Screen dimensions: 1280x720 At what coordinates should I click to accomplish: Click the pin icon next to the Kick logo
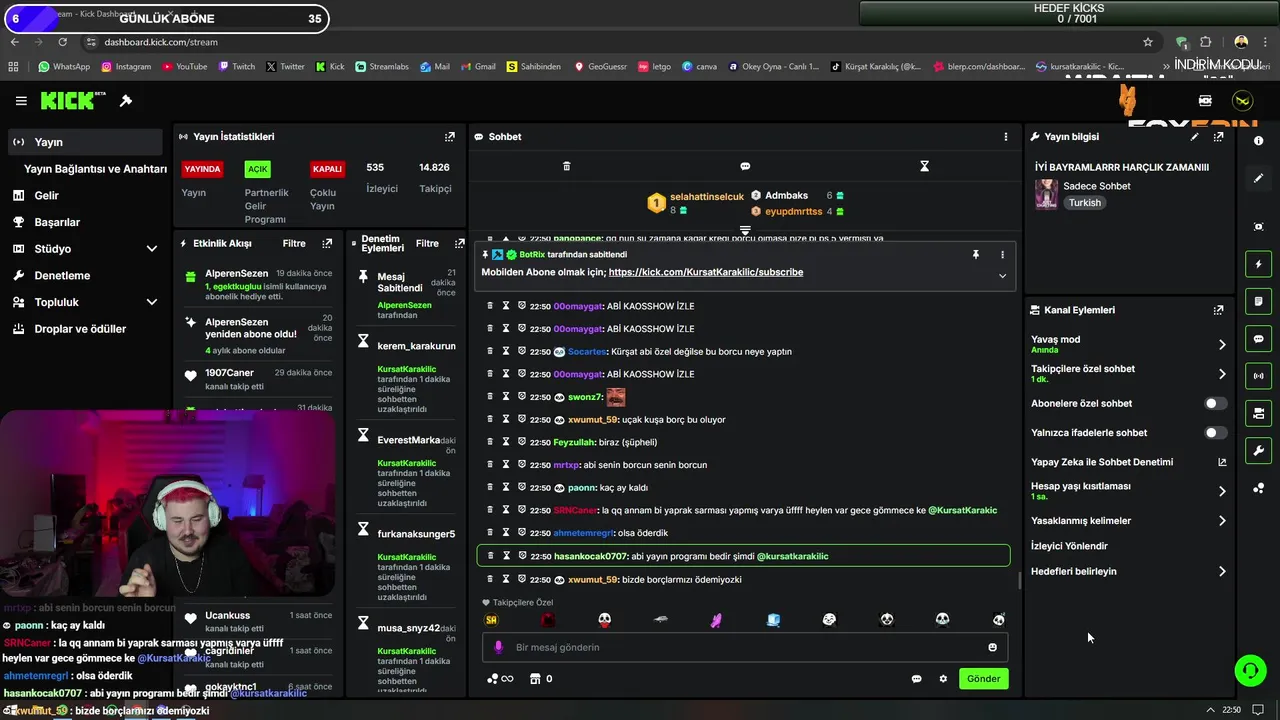(126, 101)
